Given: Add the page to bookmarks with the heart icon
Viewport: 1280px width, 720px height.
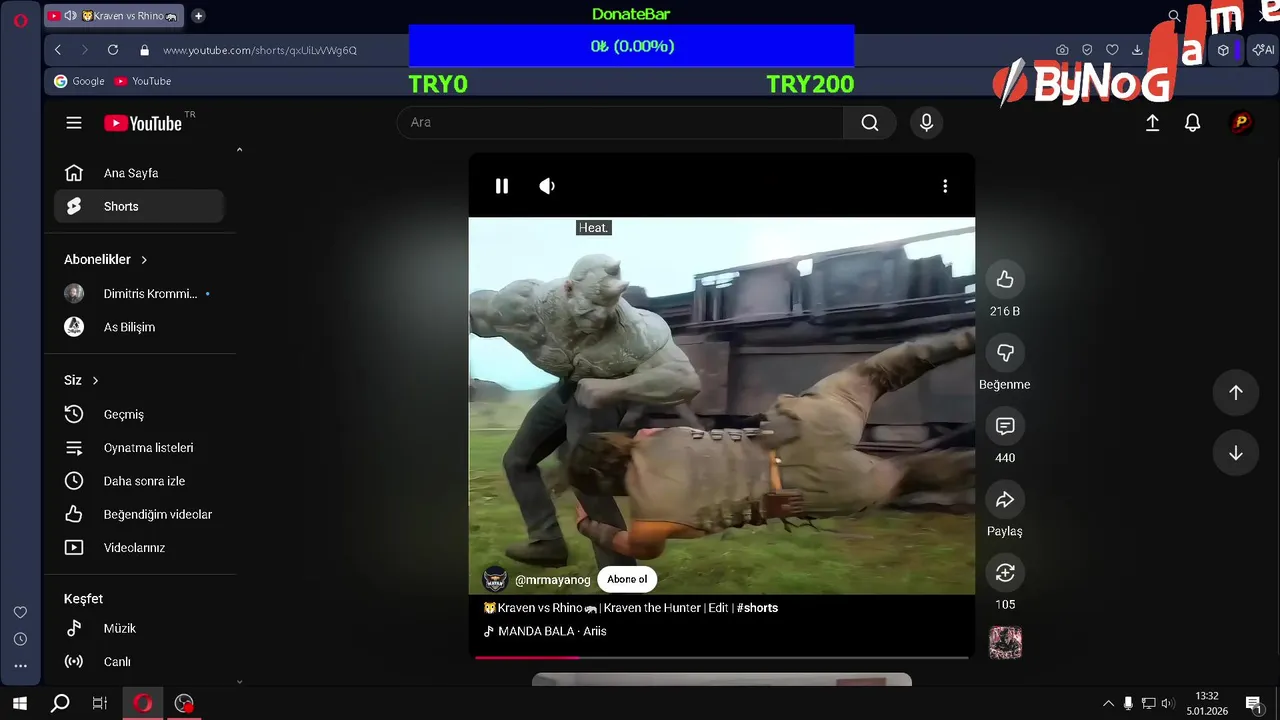Looking at the screenshot, I should (x=1112, y=50).
